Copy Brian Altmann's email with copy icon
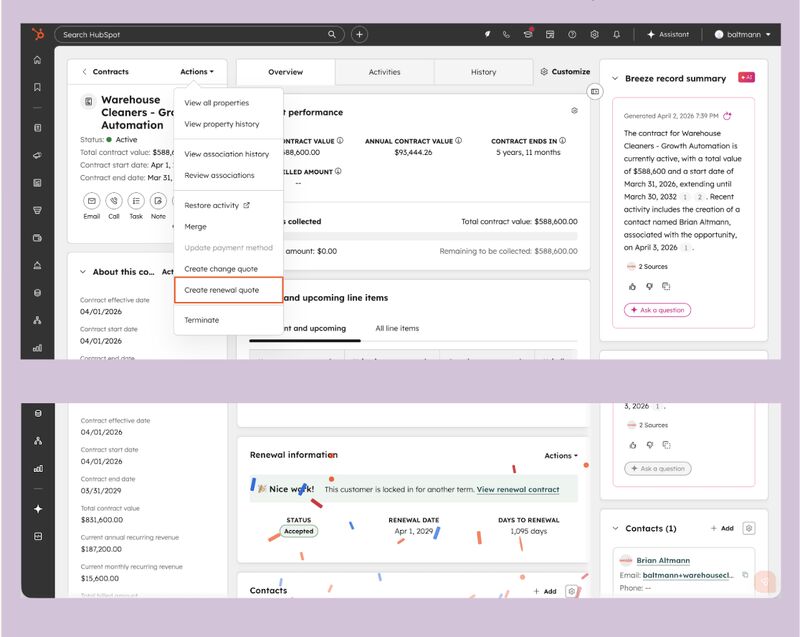800x637 pixels. [x=745, y=575]
